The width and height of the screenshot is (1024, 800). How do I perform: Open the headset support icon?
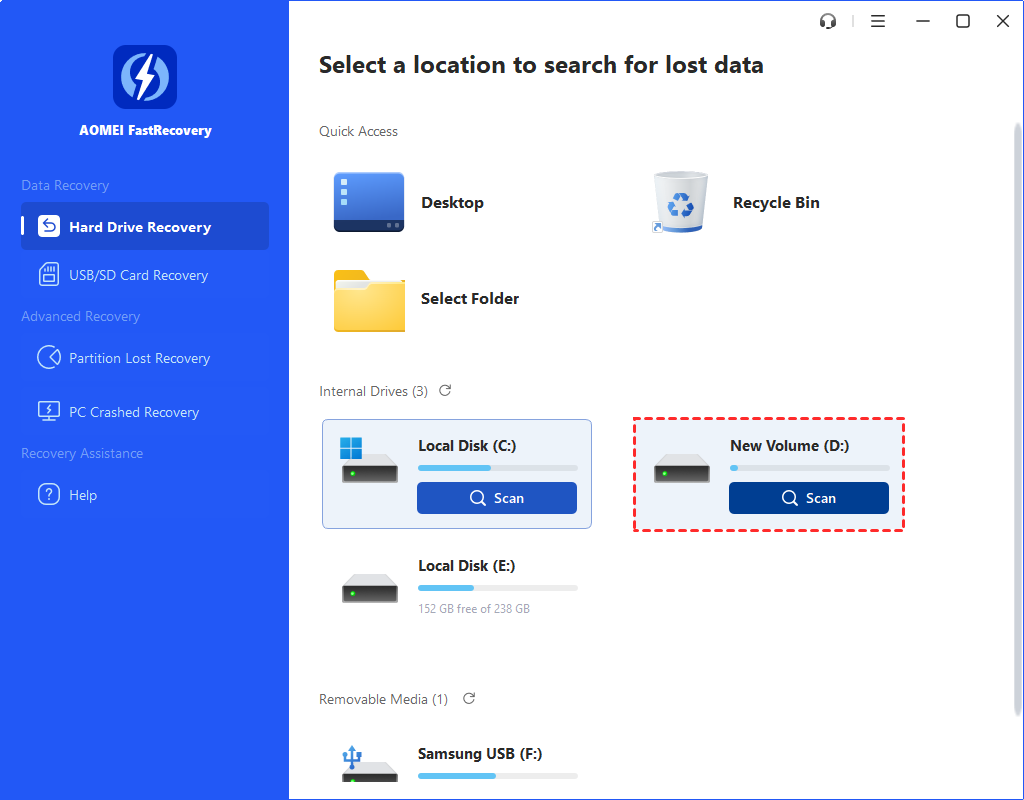827,22
